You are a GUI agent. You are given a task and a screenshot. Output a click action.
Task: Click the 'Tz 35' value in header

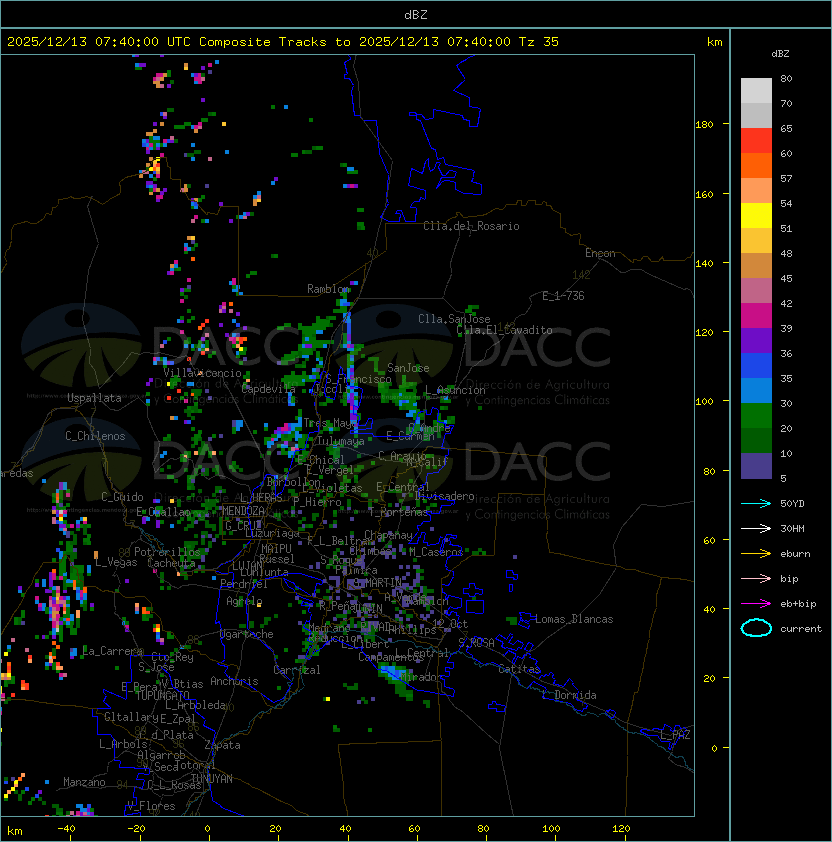tap(539, 42)
